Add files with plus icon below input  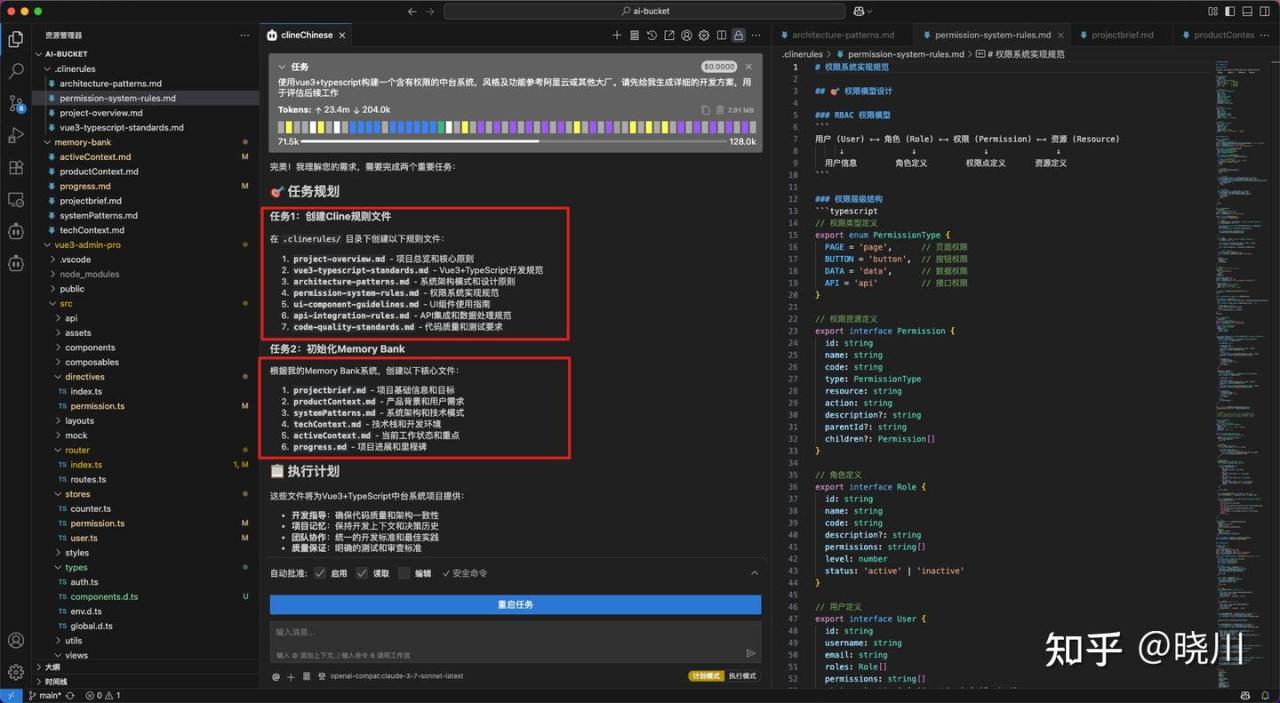[291, 677]
